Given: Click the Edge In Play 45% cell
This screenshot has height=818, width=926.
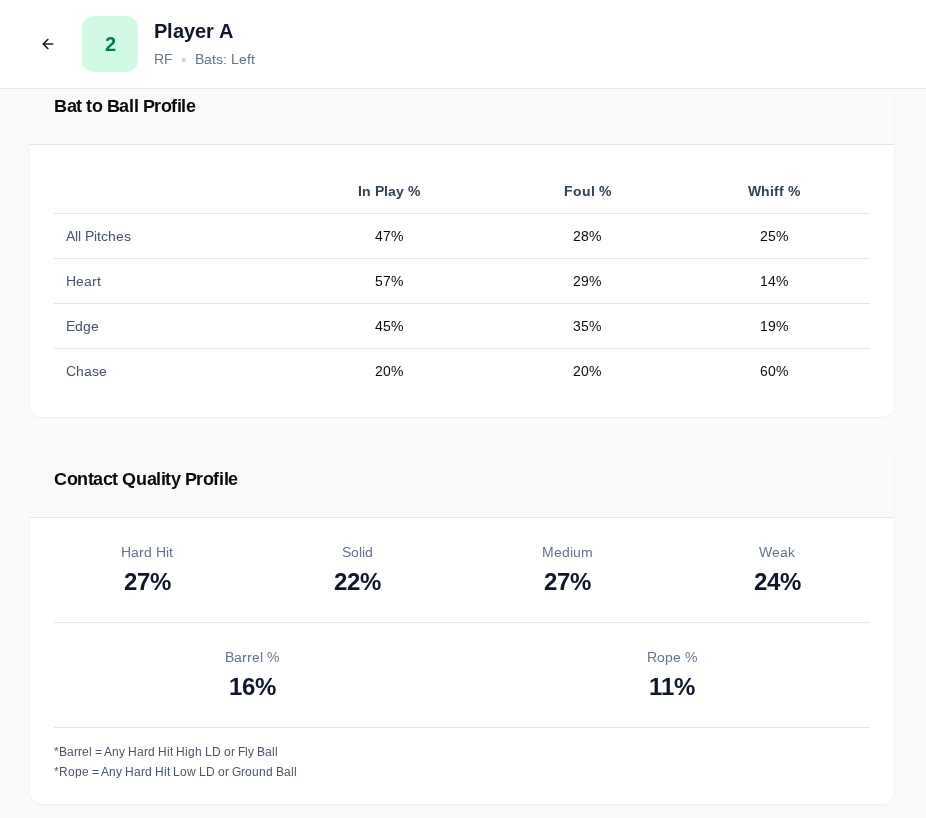Looking at the screenshot, I should pos(389,326).
